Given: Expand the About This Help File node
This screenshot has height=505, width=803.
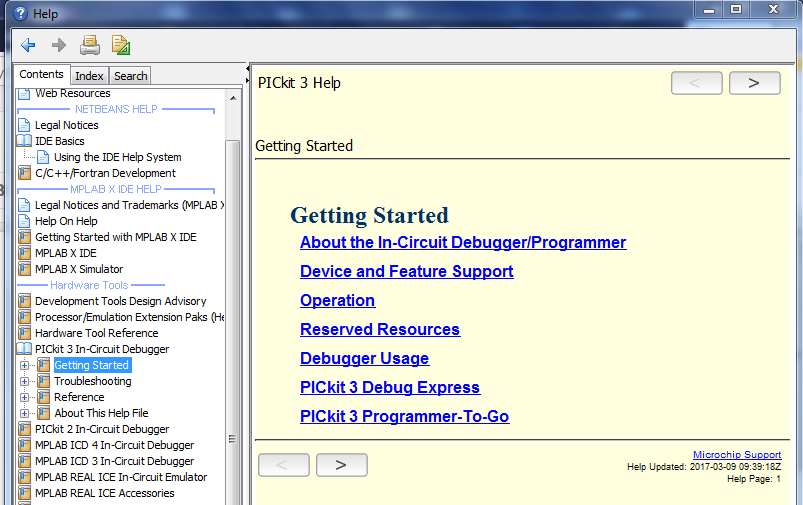Looking at the screenshot, I should pyautogui.click(x=24, y=413).
